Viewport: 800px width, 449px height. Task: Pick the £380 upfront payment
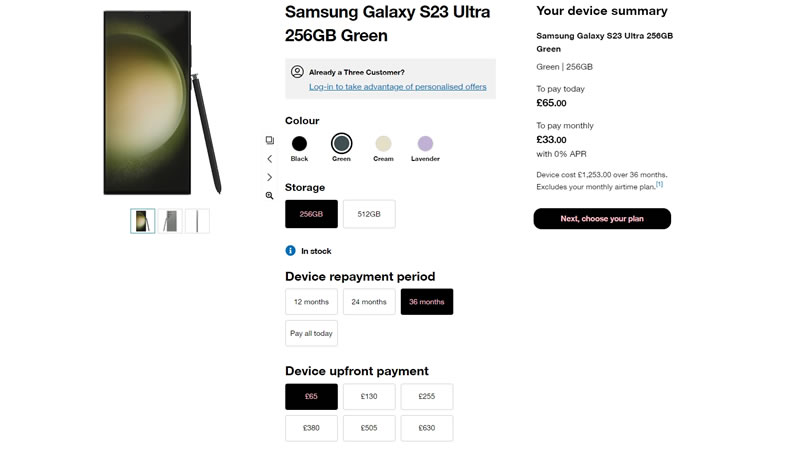[311, 429]
